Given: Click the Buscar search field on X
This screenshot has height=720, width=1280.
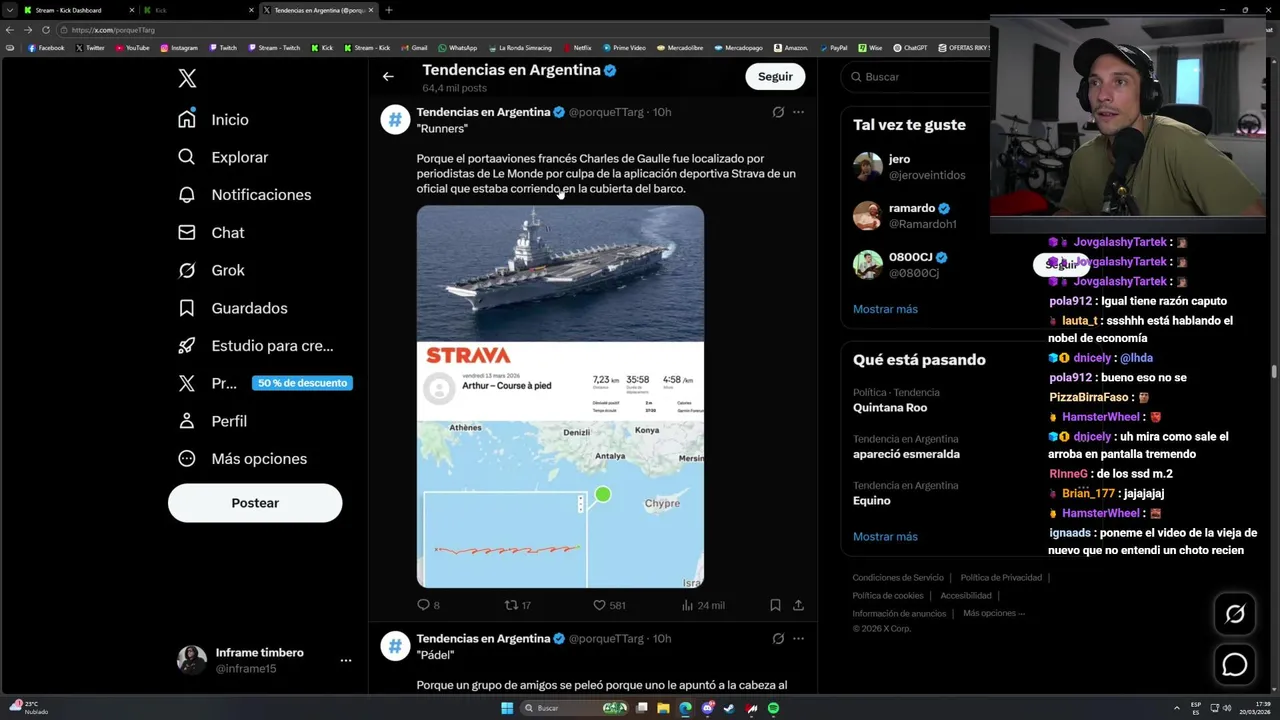Looking at the screenshot, I should click(x=915, y=76).
